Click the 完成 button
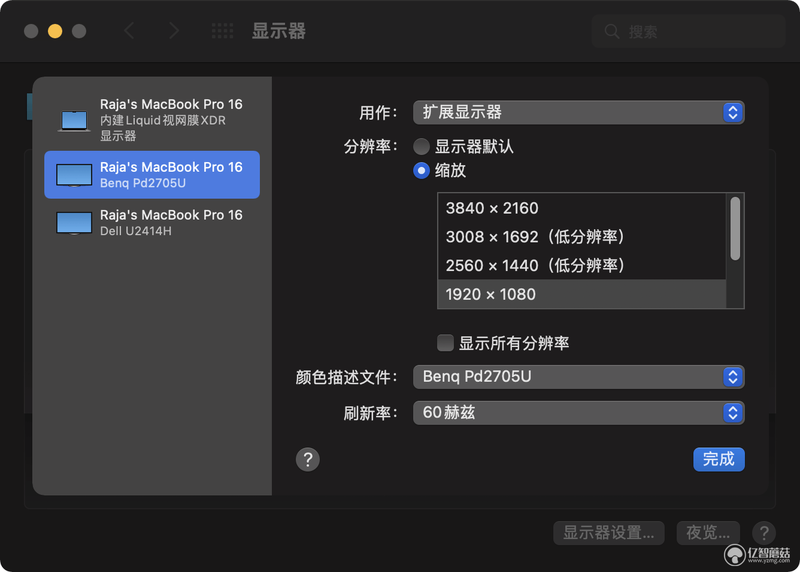Viewport: 800px width, 572px height. tap(718, 459)
